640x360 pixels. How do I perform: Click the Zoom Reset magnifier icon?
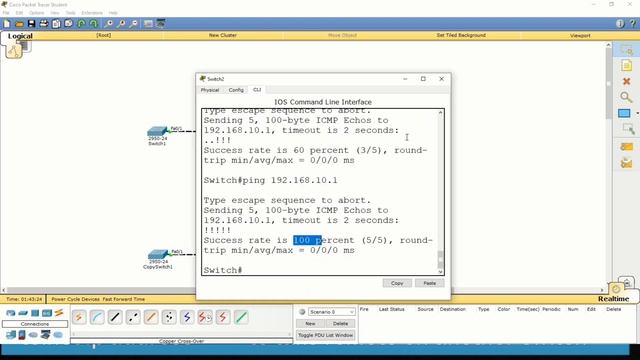121,24
